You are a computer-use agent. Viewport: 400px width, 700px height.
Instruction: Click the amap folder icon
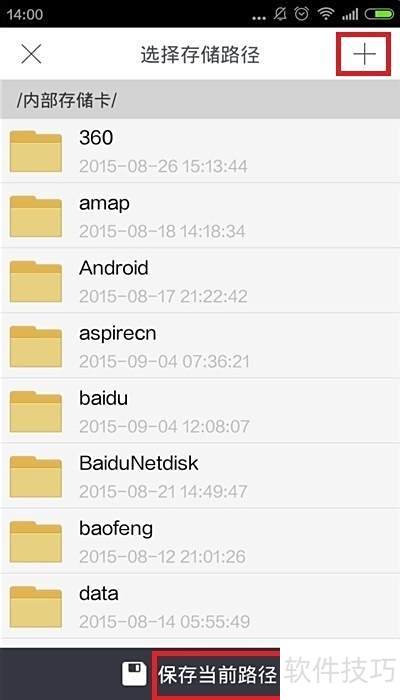click(x=36, y=216)
